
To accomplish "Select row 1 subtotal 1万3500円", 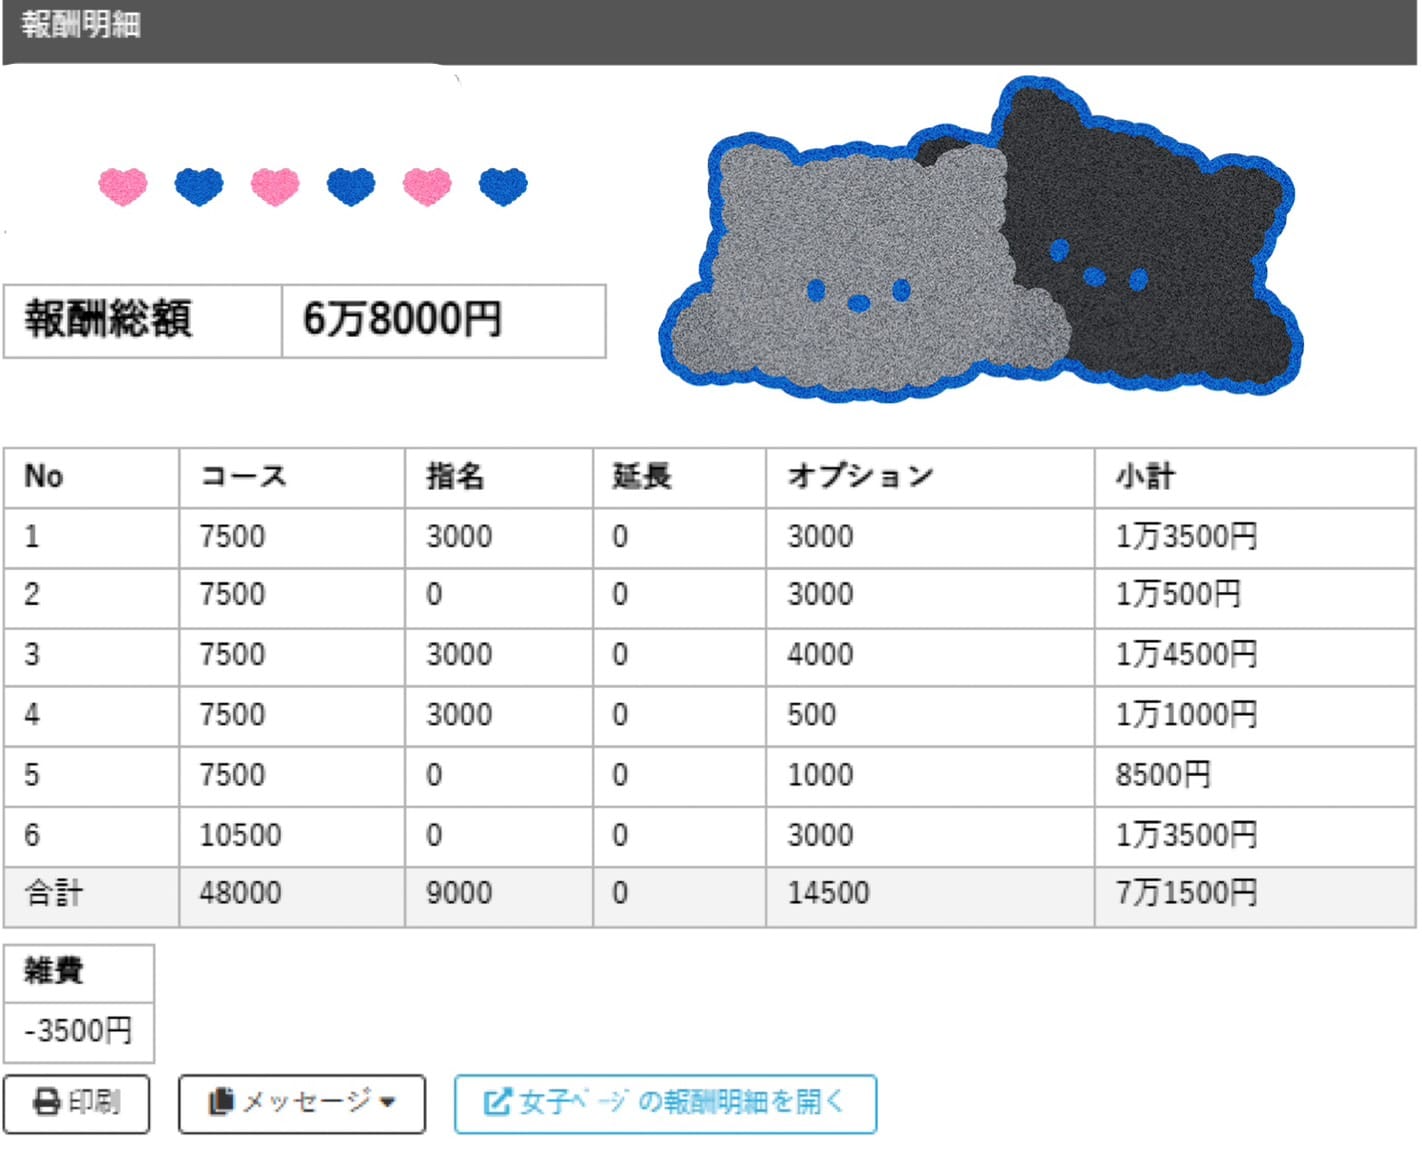I will [x=1186, y=537].
